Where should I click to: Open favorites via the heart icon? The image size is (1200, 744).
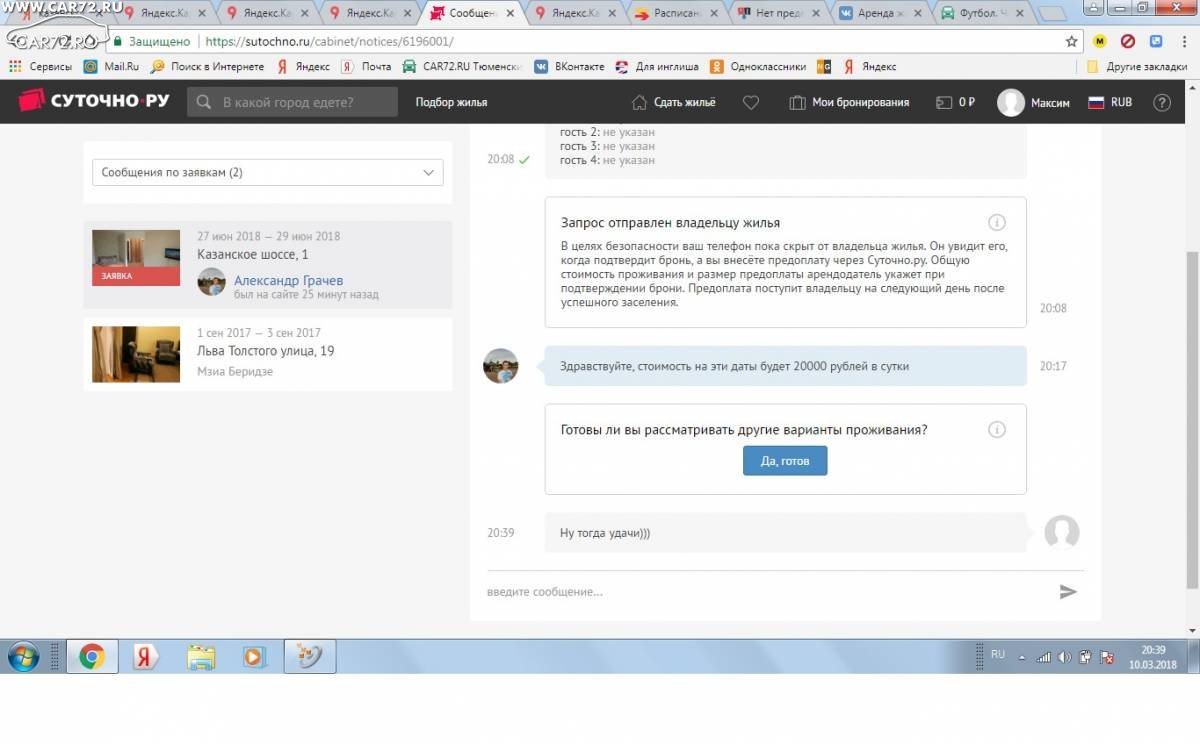point(751,102)
